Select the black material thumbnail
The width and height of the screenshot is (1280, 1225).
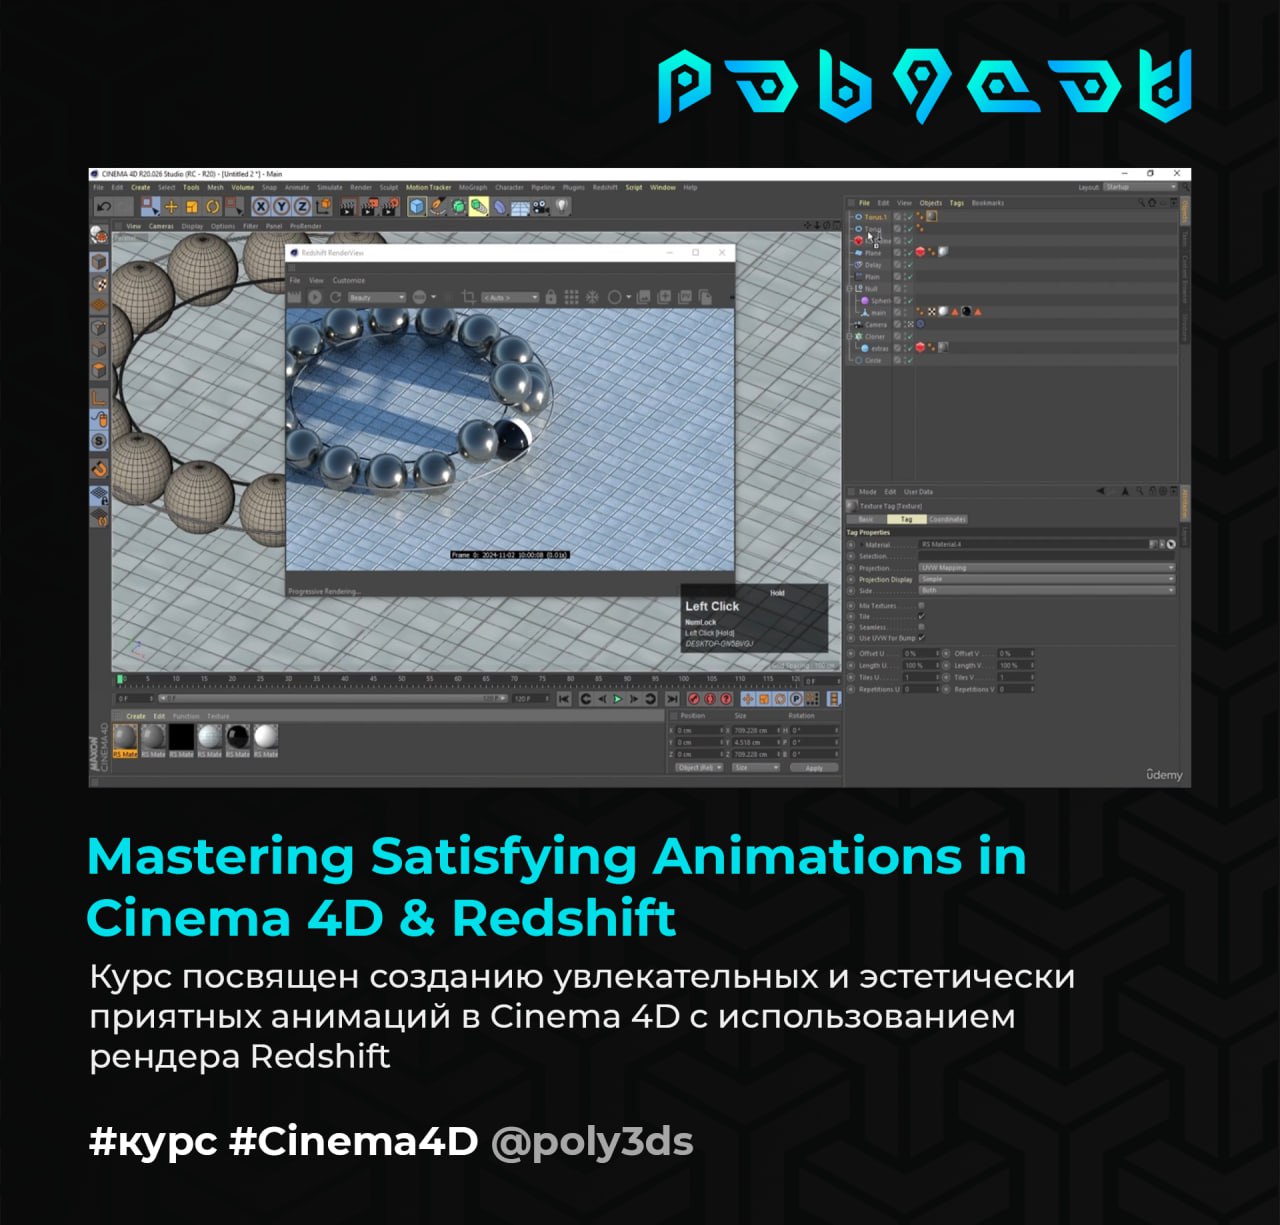click(x=181, y=738)
